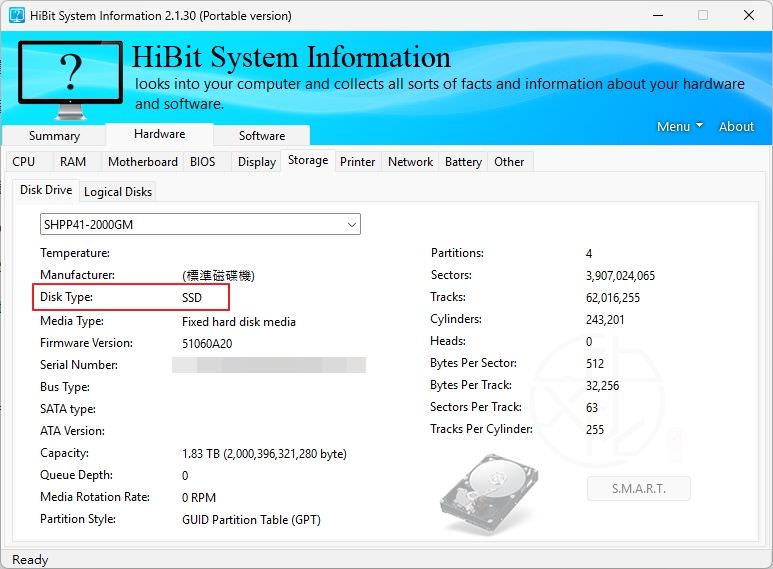Select the Network tab
This screenshot has width=773, height=569.
coord(410,162)
